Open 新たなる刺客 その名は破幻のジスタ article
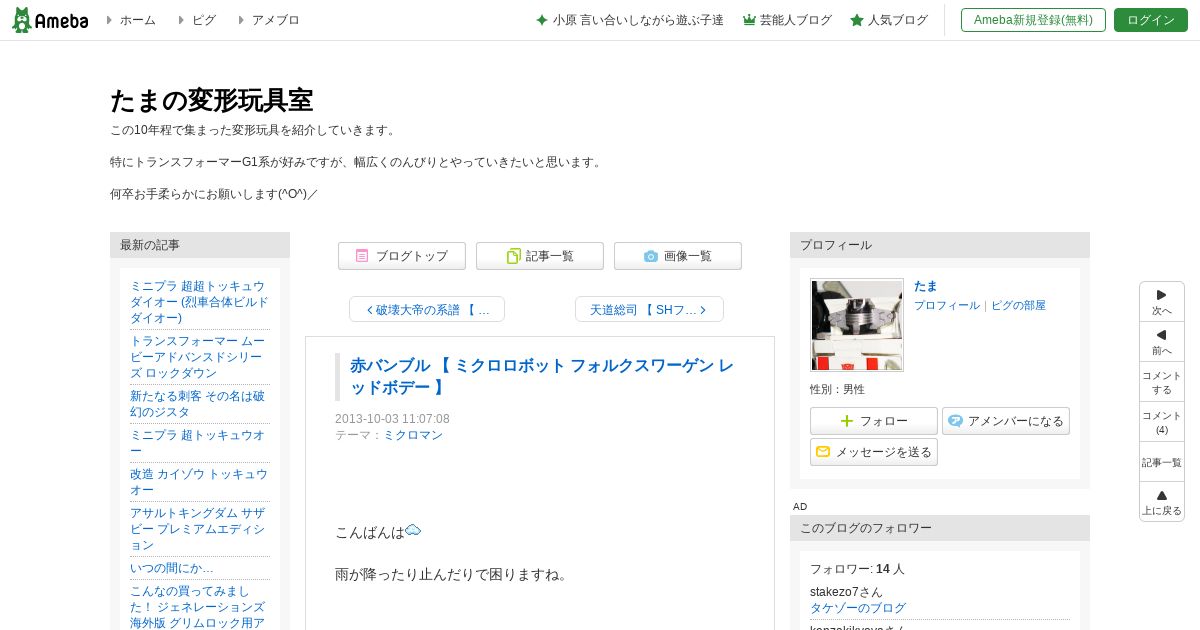Screen dimensions: 1200x630 click(197, 404)
